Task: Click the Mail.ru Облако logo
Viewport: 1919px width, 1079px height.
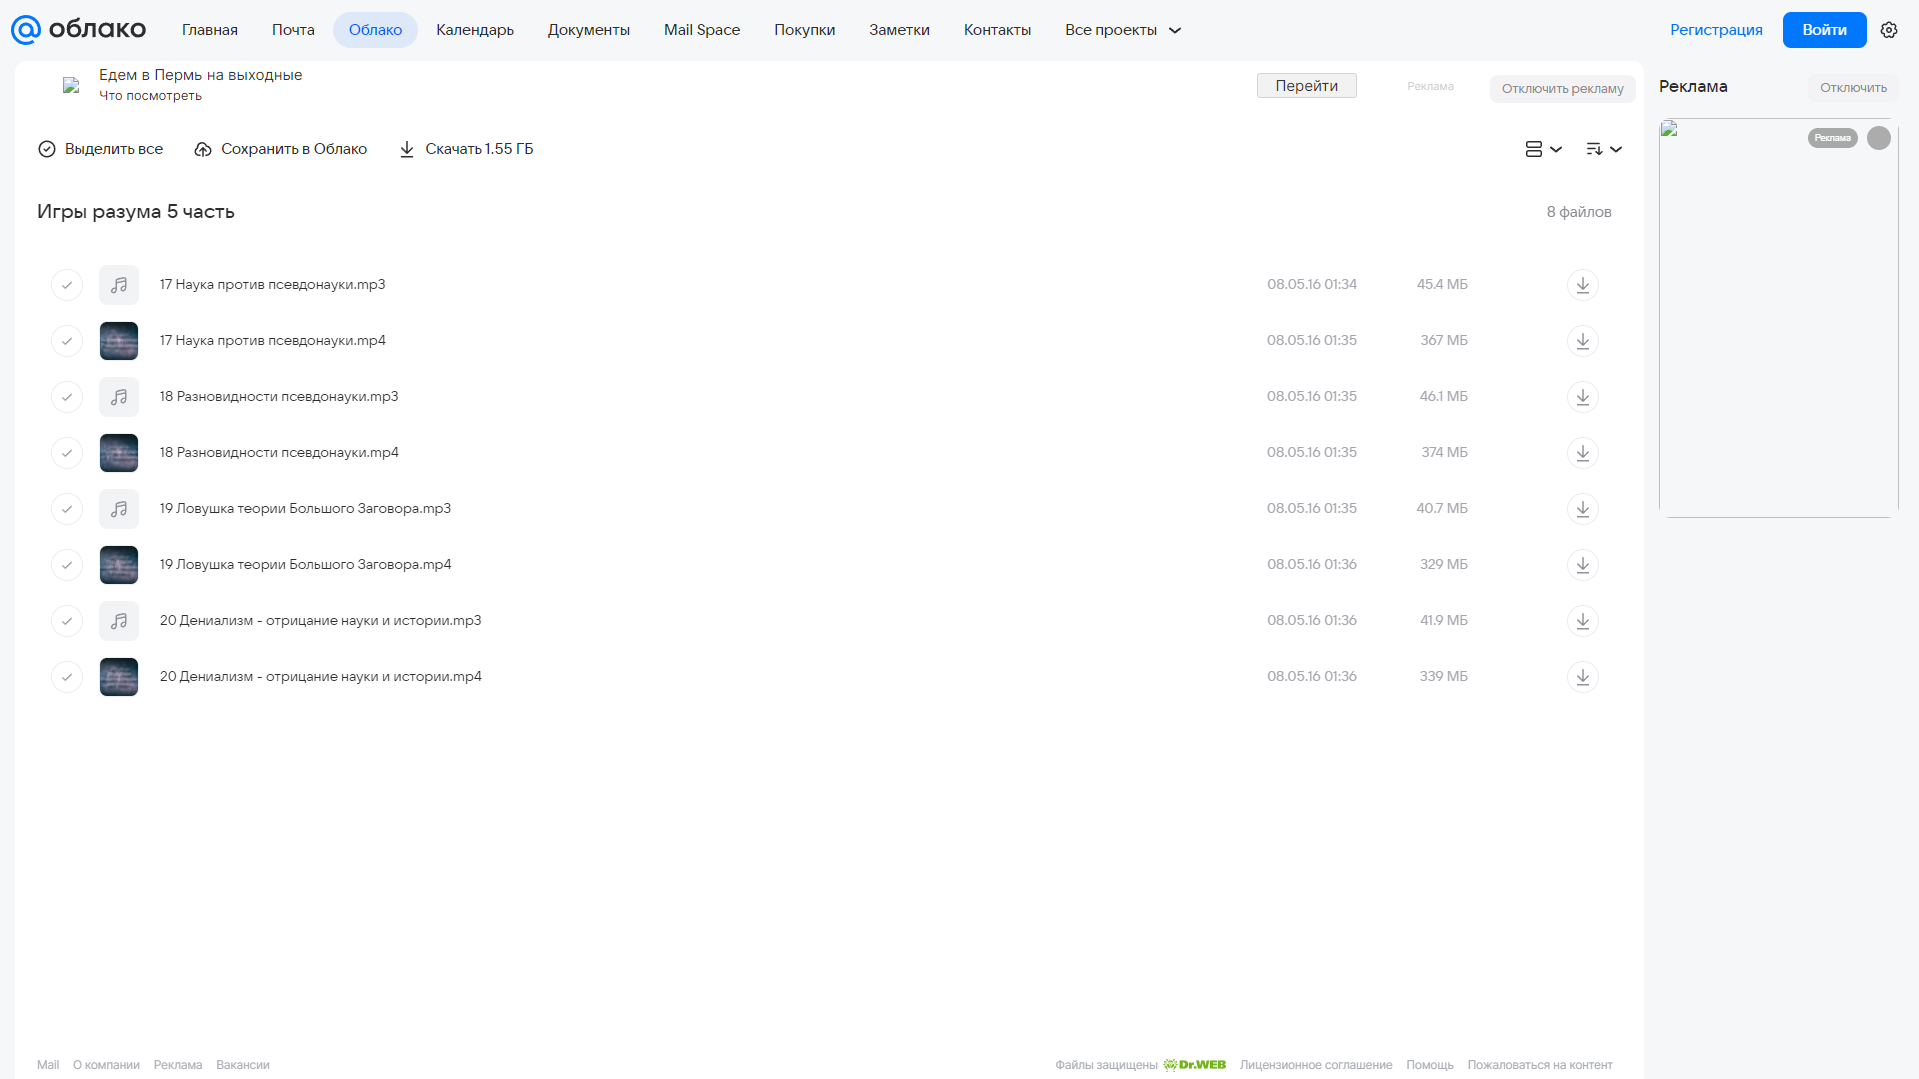Action: pyautogui.click(x=78, y=30)
